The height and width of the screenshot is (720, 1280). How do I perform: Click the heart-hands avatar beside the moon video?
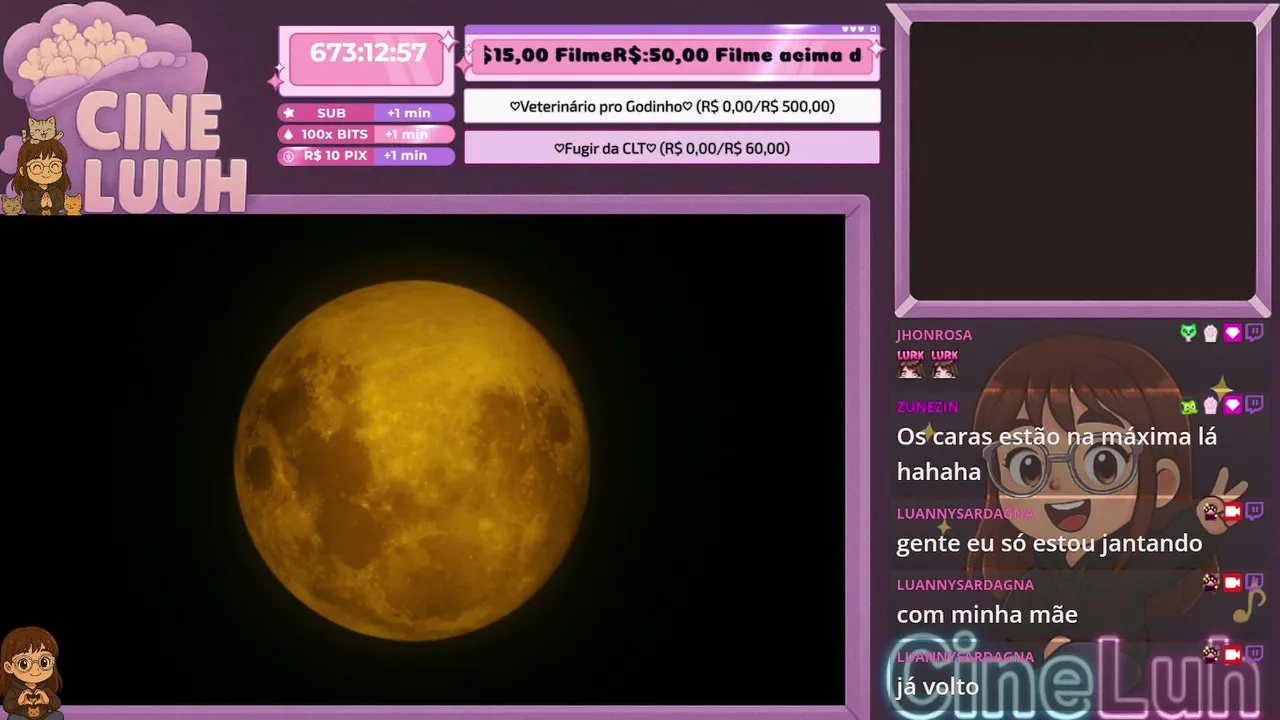(31, 673)
